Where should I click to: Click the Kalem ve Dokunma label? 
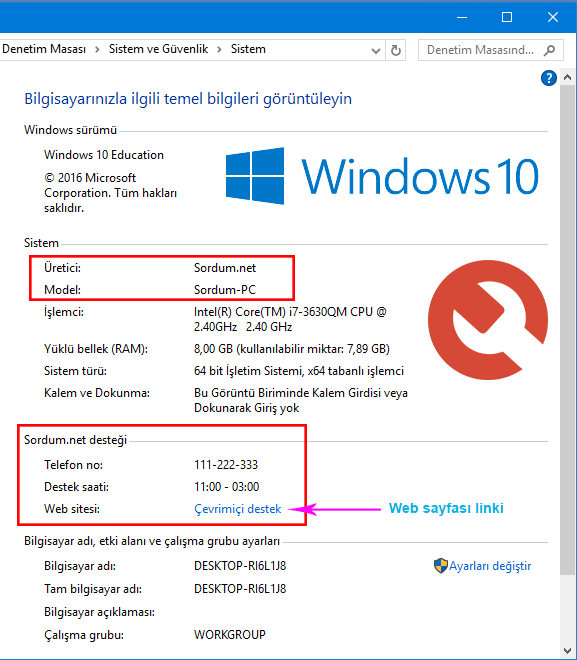pos(97,393)
